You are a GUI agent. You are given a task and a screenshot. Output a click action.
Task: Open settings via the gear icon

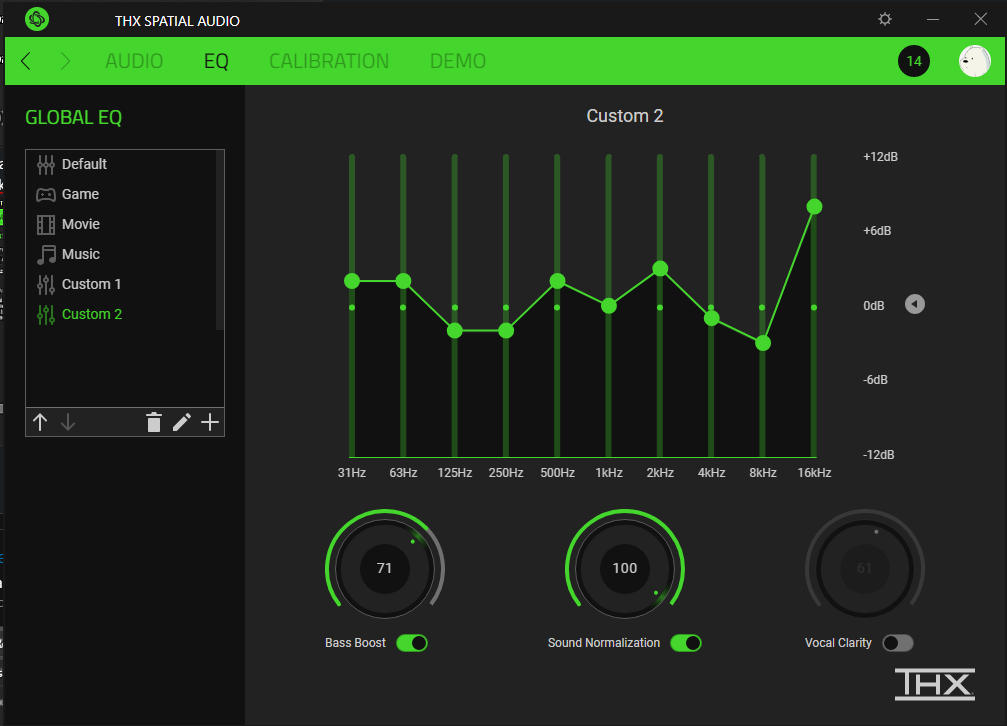885,19
